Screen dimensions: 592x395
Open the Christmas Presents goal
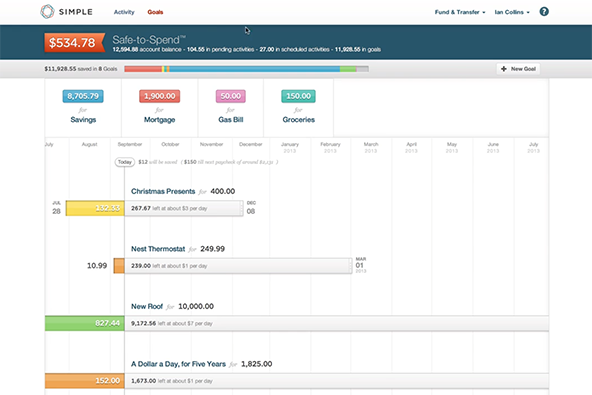(x=163, y=191)
